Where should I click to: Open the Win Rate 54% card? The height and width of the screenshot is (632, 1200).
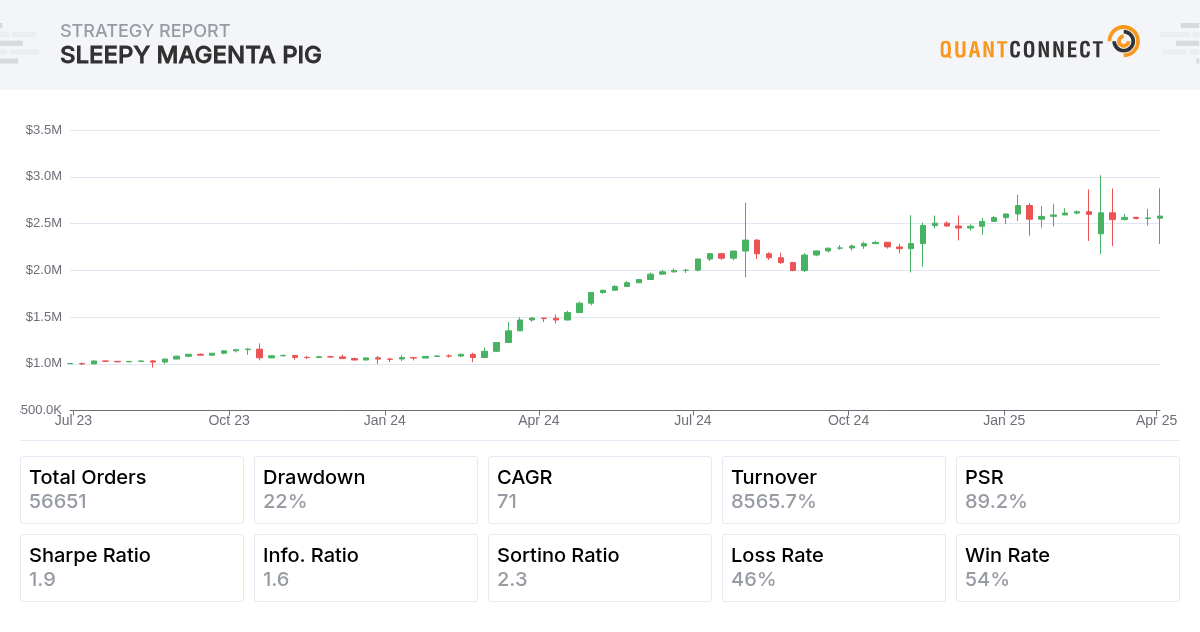(x=1068, y=568)
